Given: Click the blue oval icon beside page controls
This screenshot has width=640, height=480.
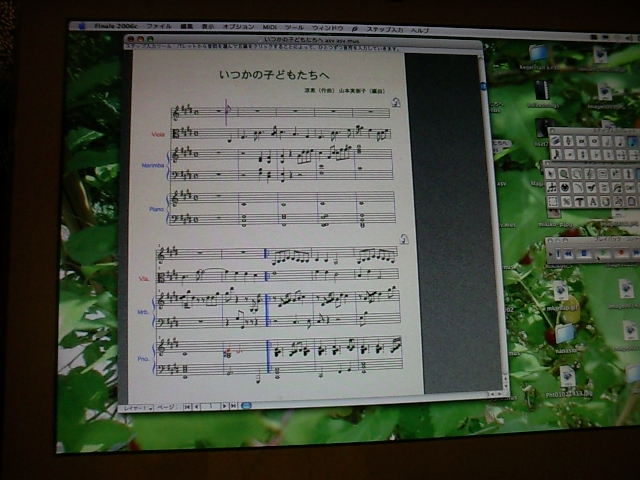Looking at the screenshot, I should [246, 405].
